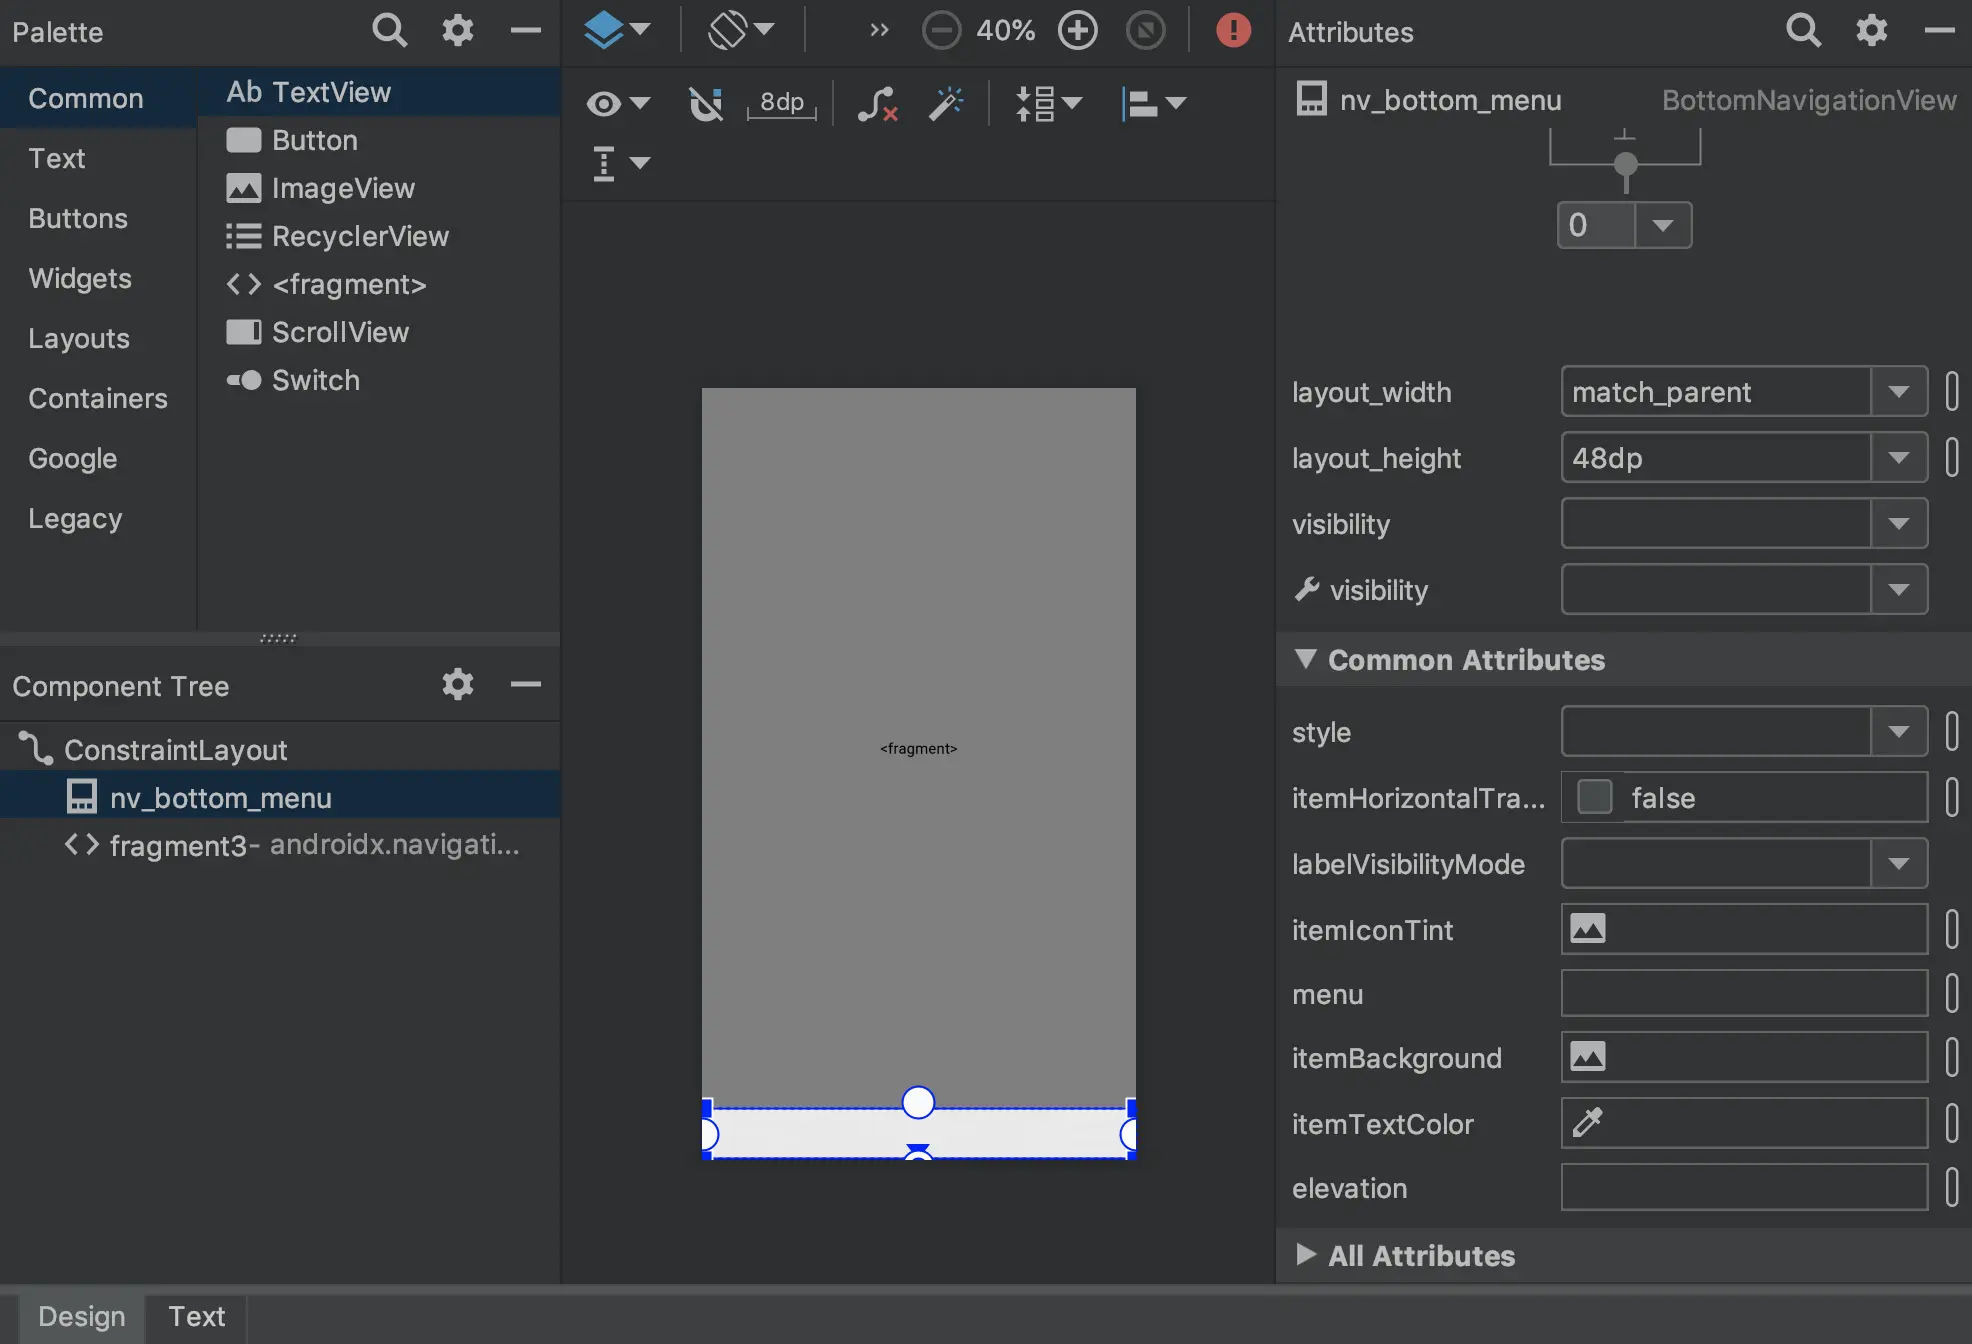Click zoom to fit screen icon

[x=1146, y=31]
